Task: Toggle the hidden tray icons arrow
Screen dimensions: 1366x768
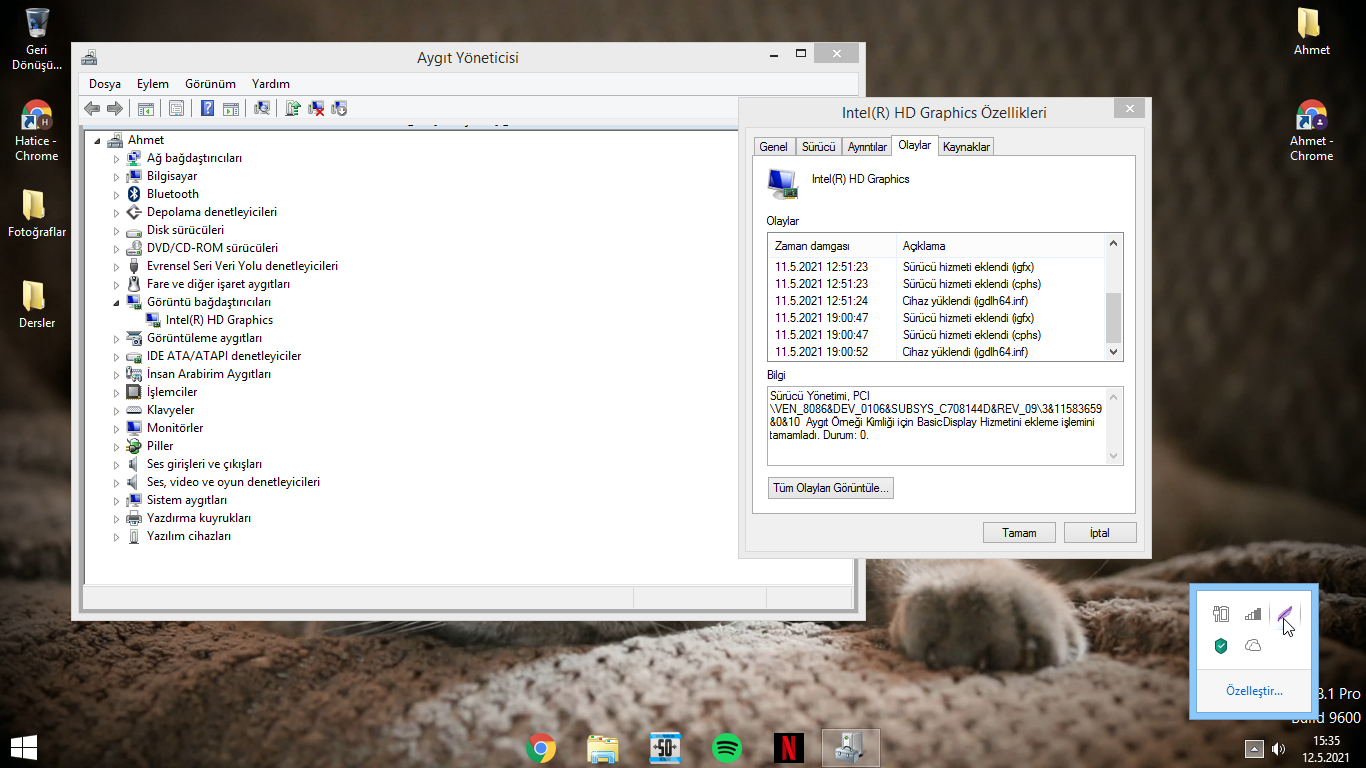Action: pyautogui.click(x=1254, y=748)
